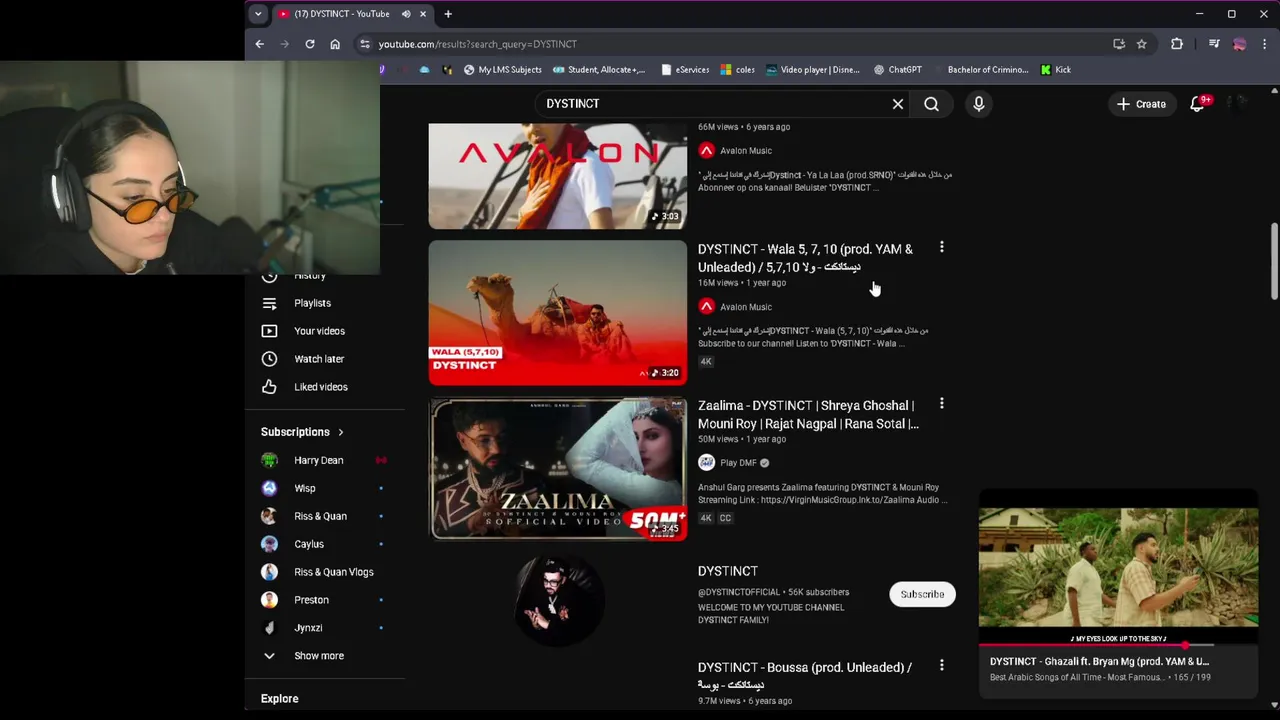This screenshot has height=720, width=1280.
Task: Click the address bar URL
Action: pyautogui.click(x=478, y=44)
